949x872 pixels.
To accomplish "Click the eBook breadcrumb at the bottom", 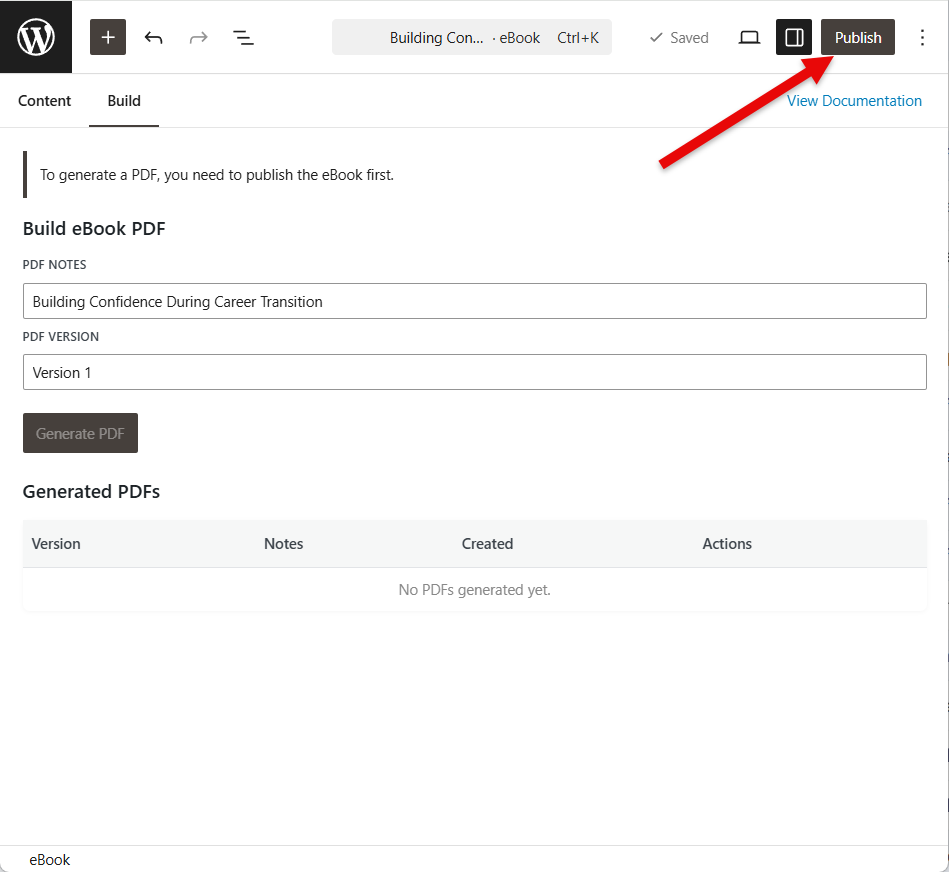I will coord(49,859).
